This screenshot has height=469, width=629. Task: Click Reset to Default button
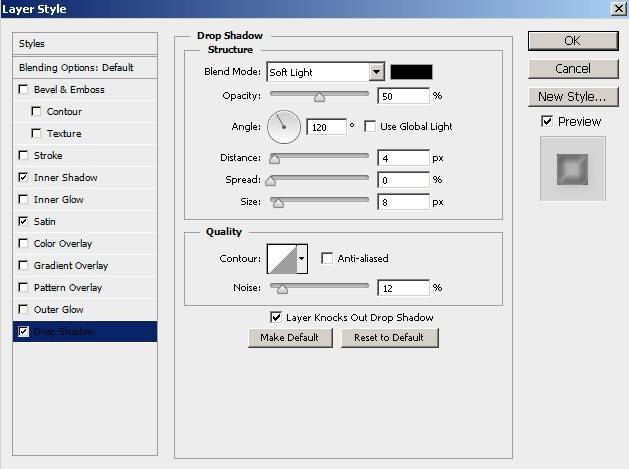point(389,337)
